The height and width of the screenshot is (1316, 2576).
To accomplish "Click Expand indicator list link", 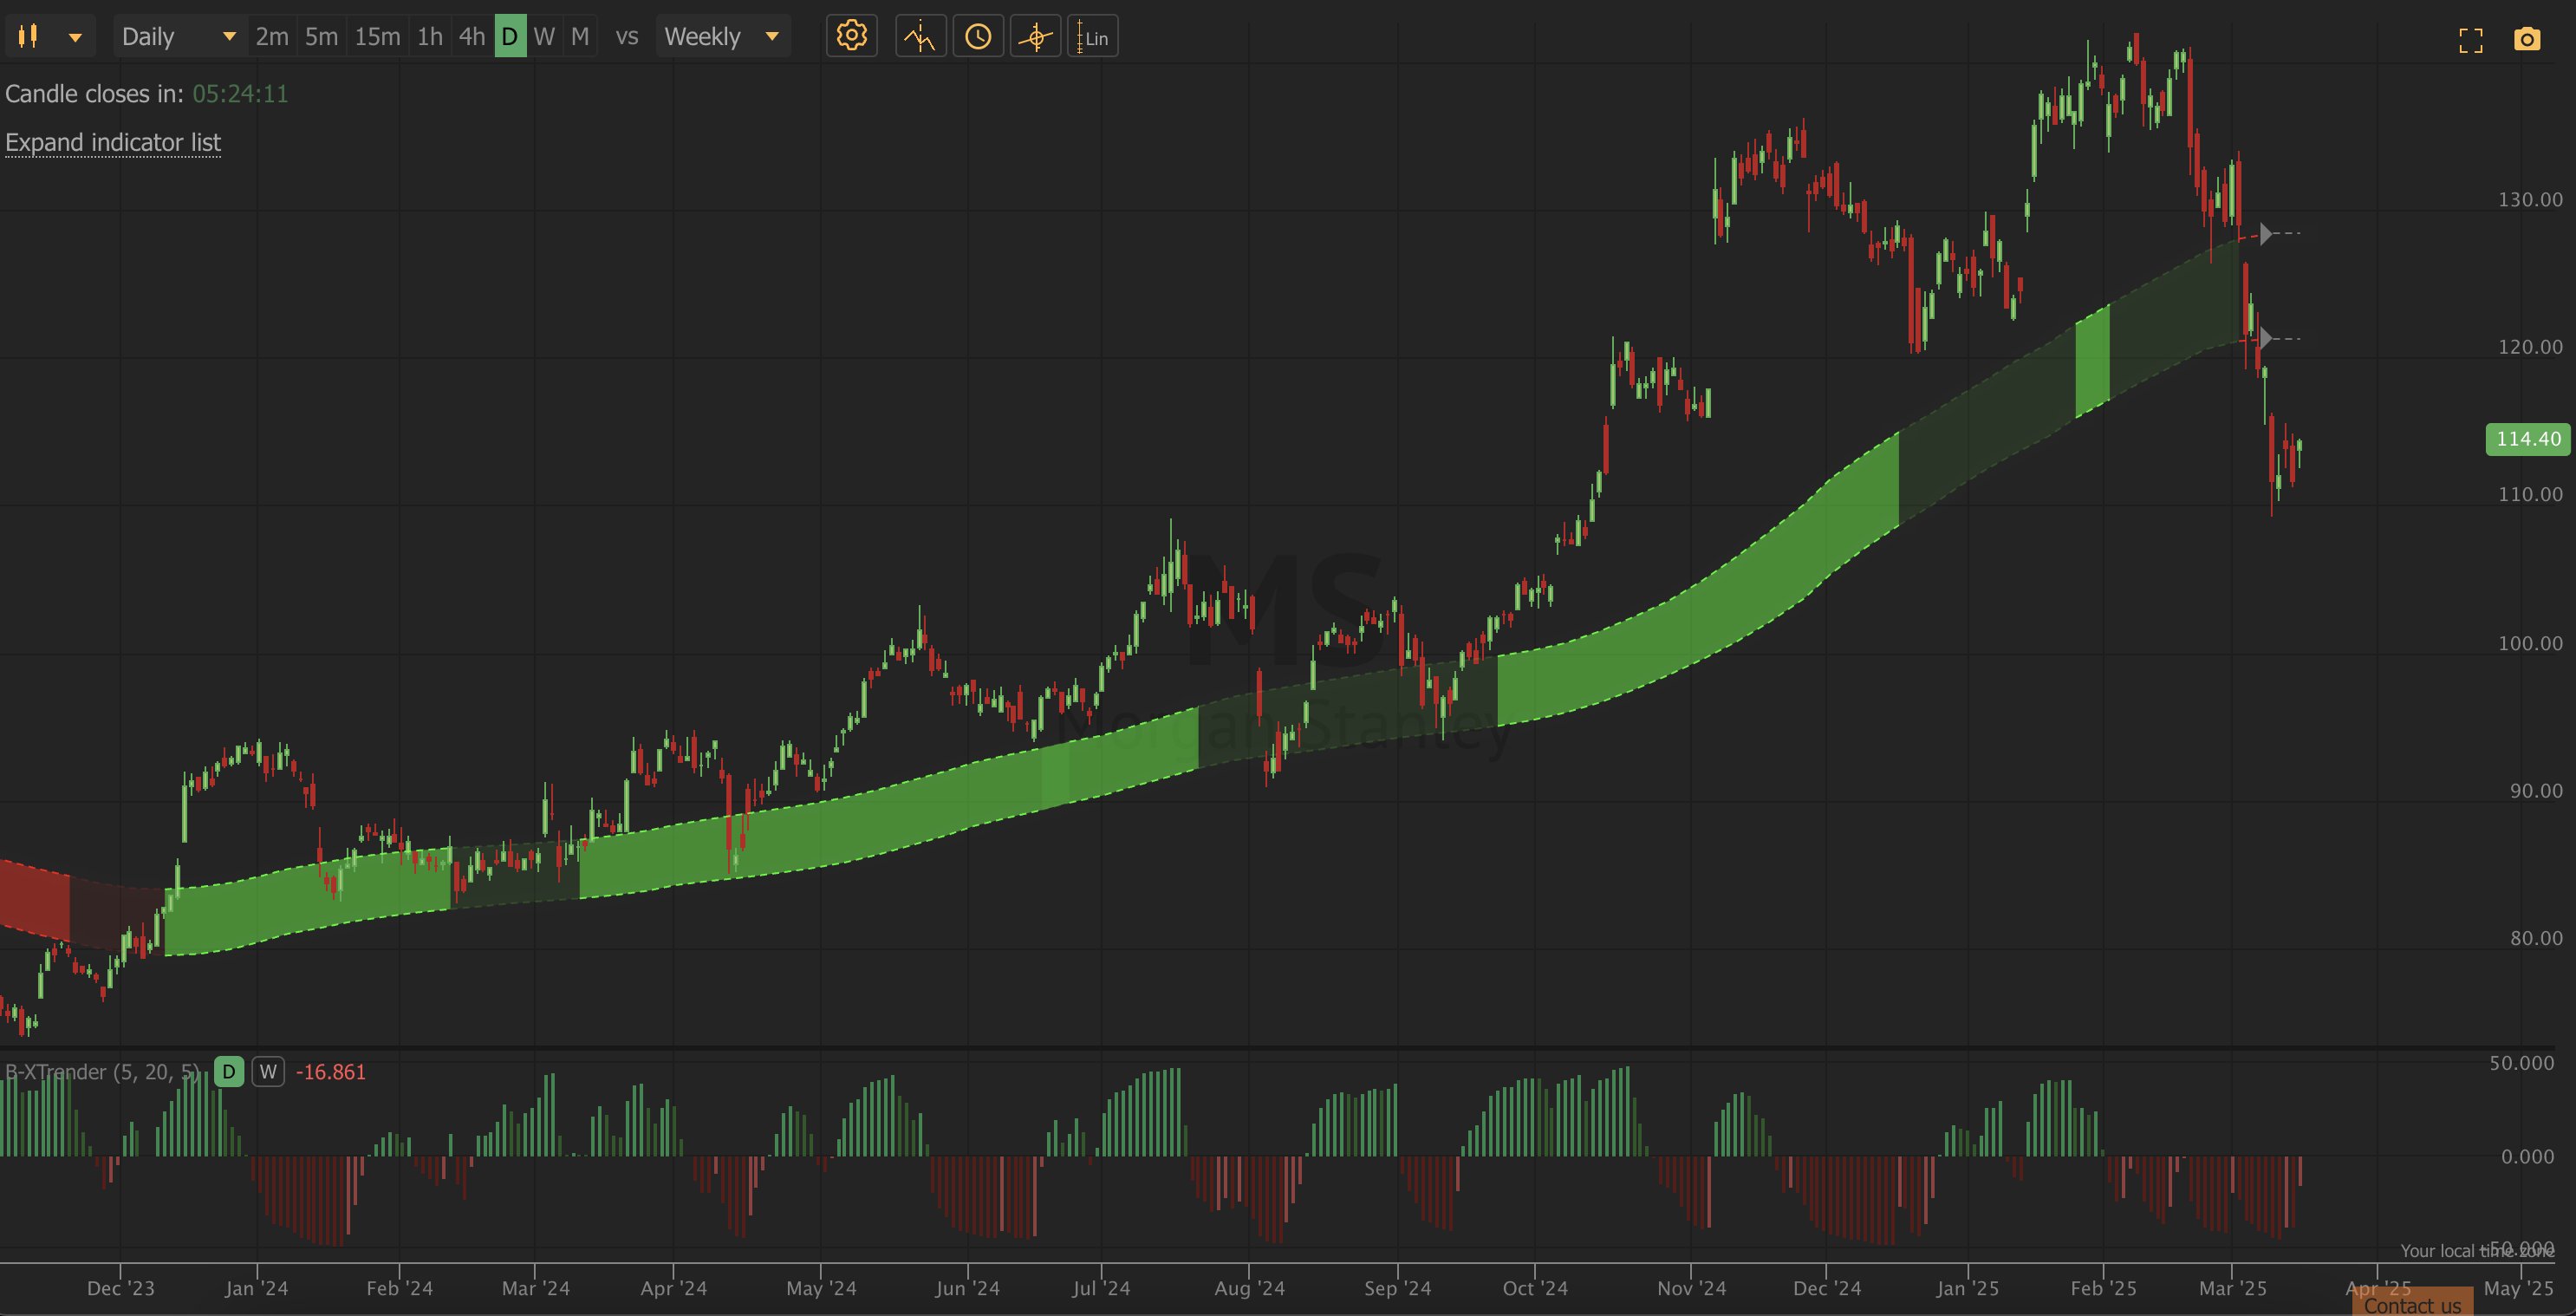I will pyautogui.click(x=113, y=142).
